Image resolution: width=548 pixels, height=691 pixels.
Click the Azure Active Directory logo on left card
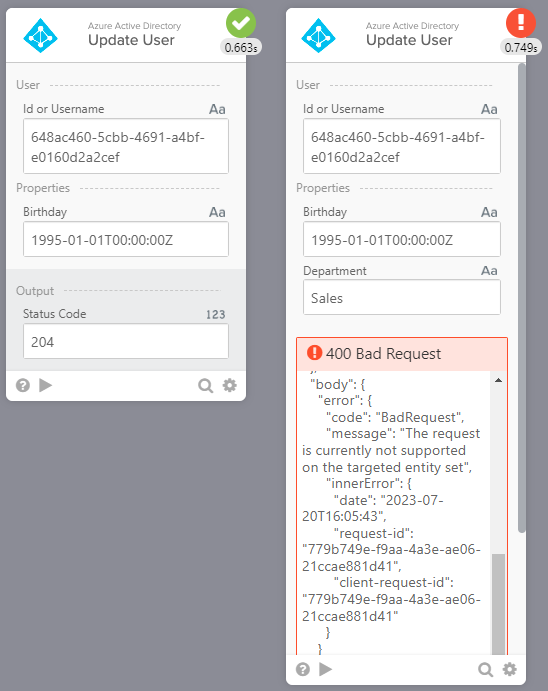coord(41,36)
